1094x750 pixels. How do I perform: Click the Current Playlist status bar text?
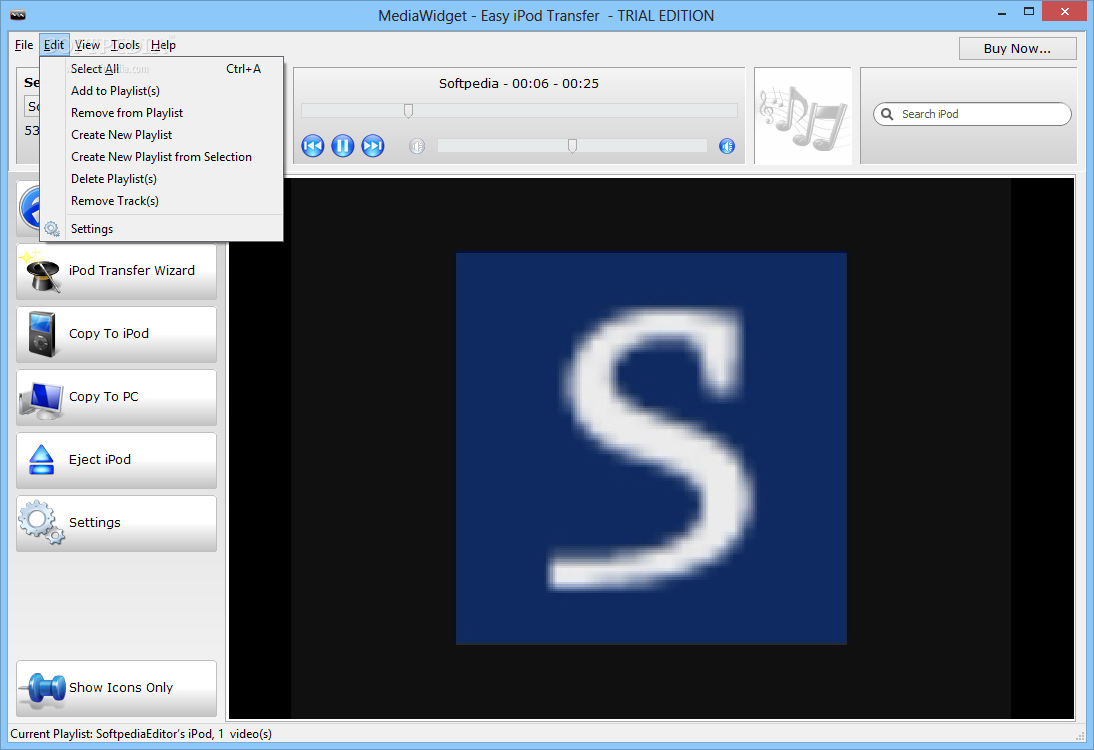pyautogui.click(x=141, y=733)
